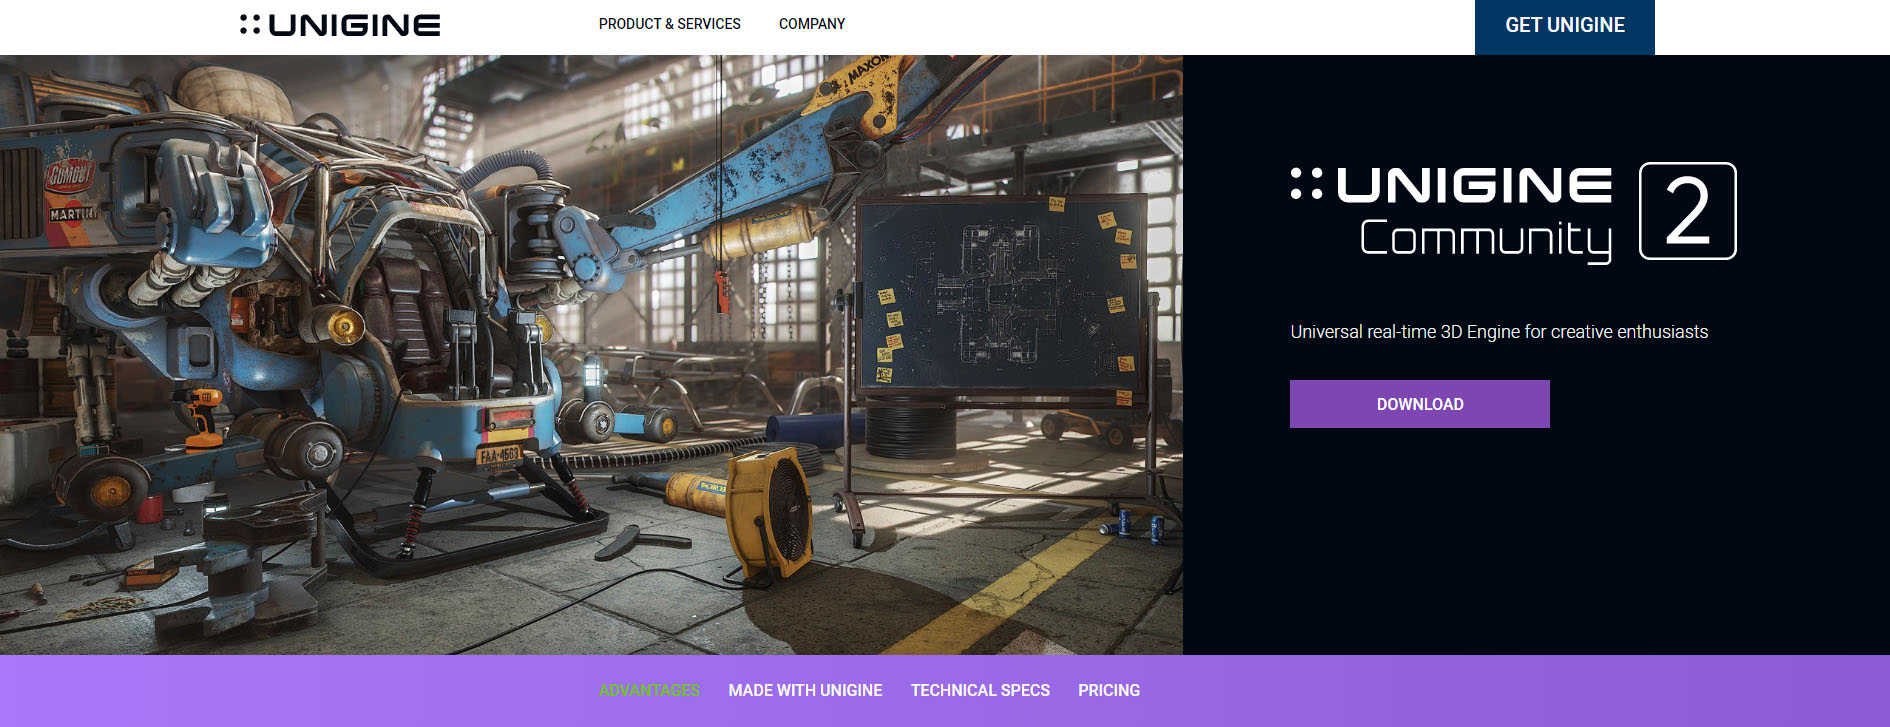Viewport: 1890px width, 727px height.
Task: Click the blueprint board in the hero image
Action: 1000,295
